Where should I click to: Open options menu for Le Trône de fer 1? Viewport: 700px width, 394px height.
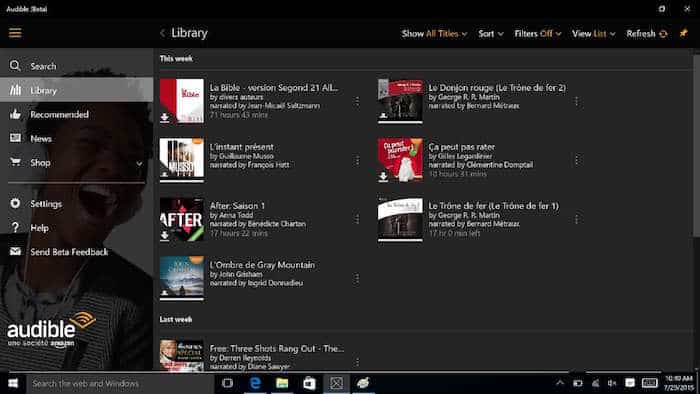point(576,220)
